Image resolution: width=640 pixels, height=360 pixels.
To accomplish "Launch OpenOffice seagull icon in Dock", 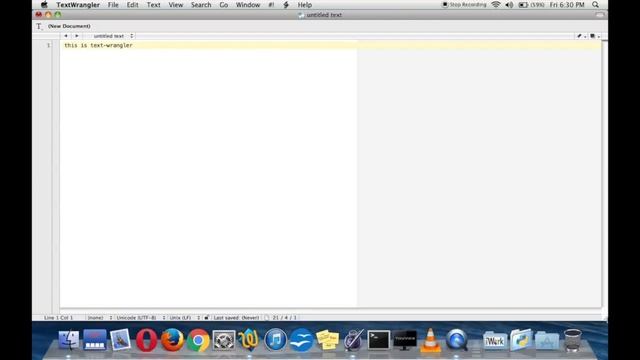I will click(301, 340).
